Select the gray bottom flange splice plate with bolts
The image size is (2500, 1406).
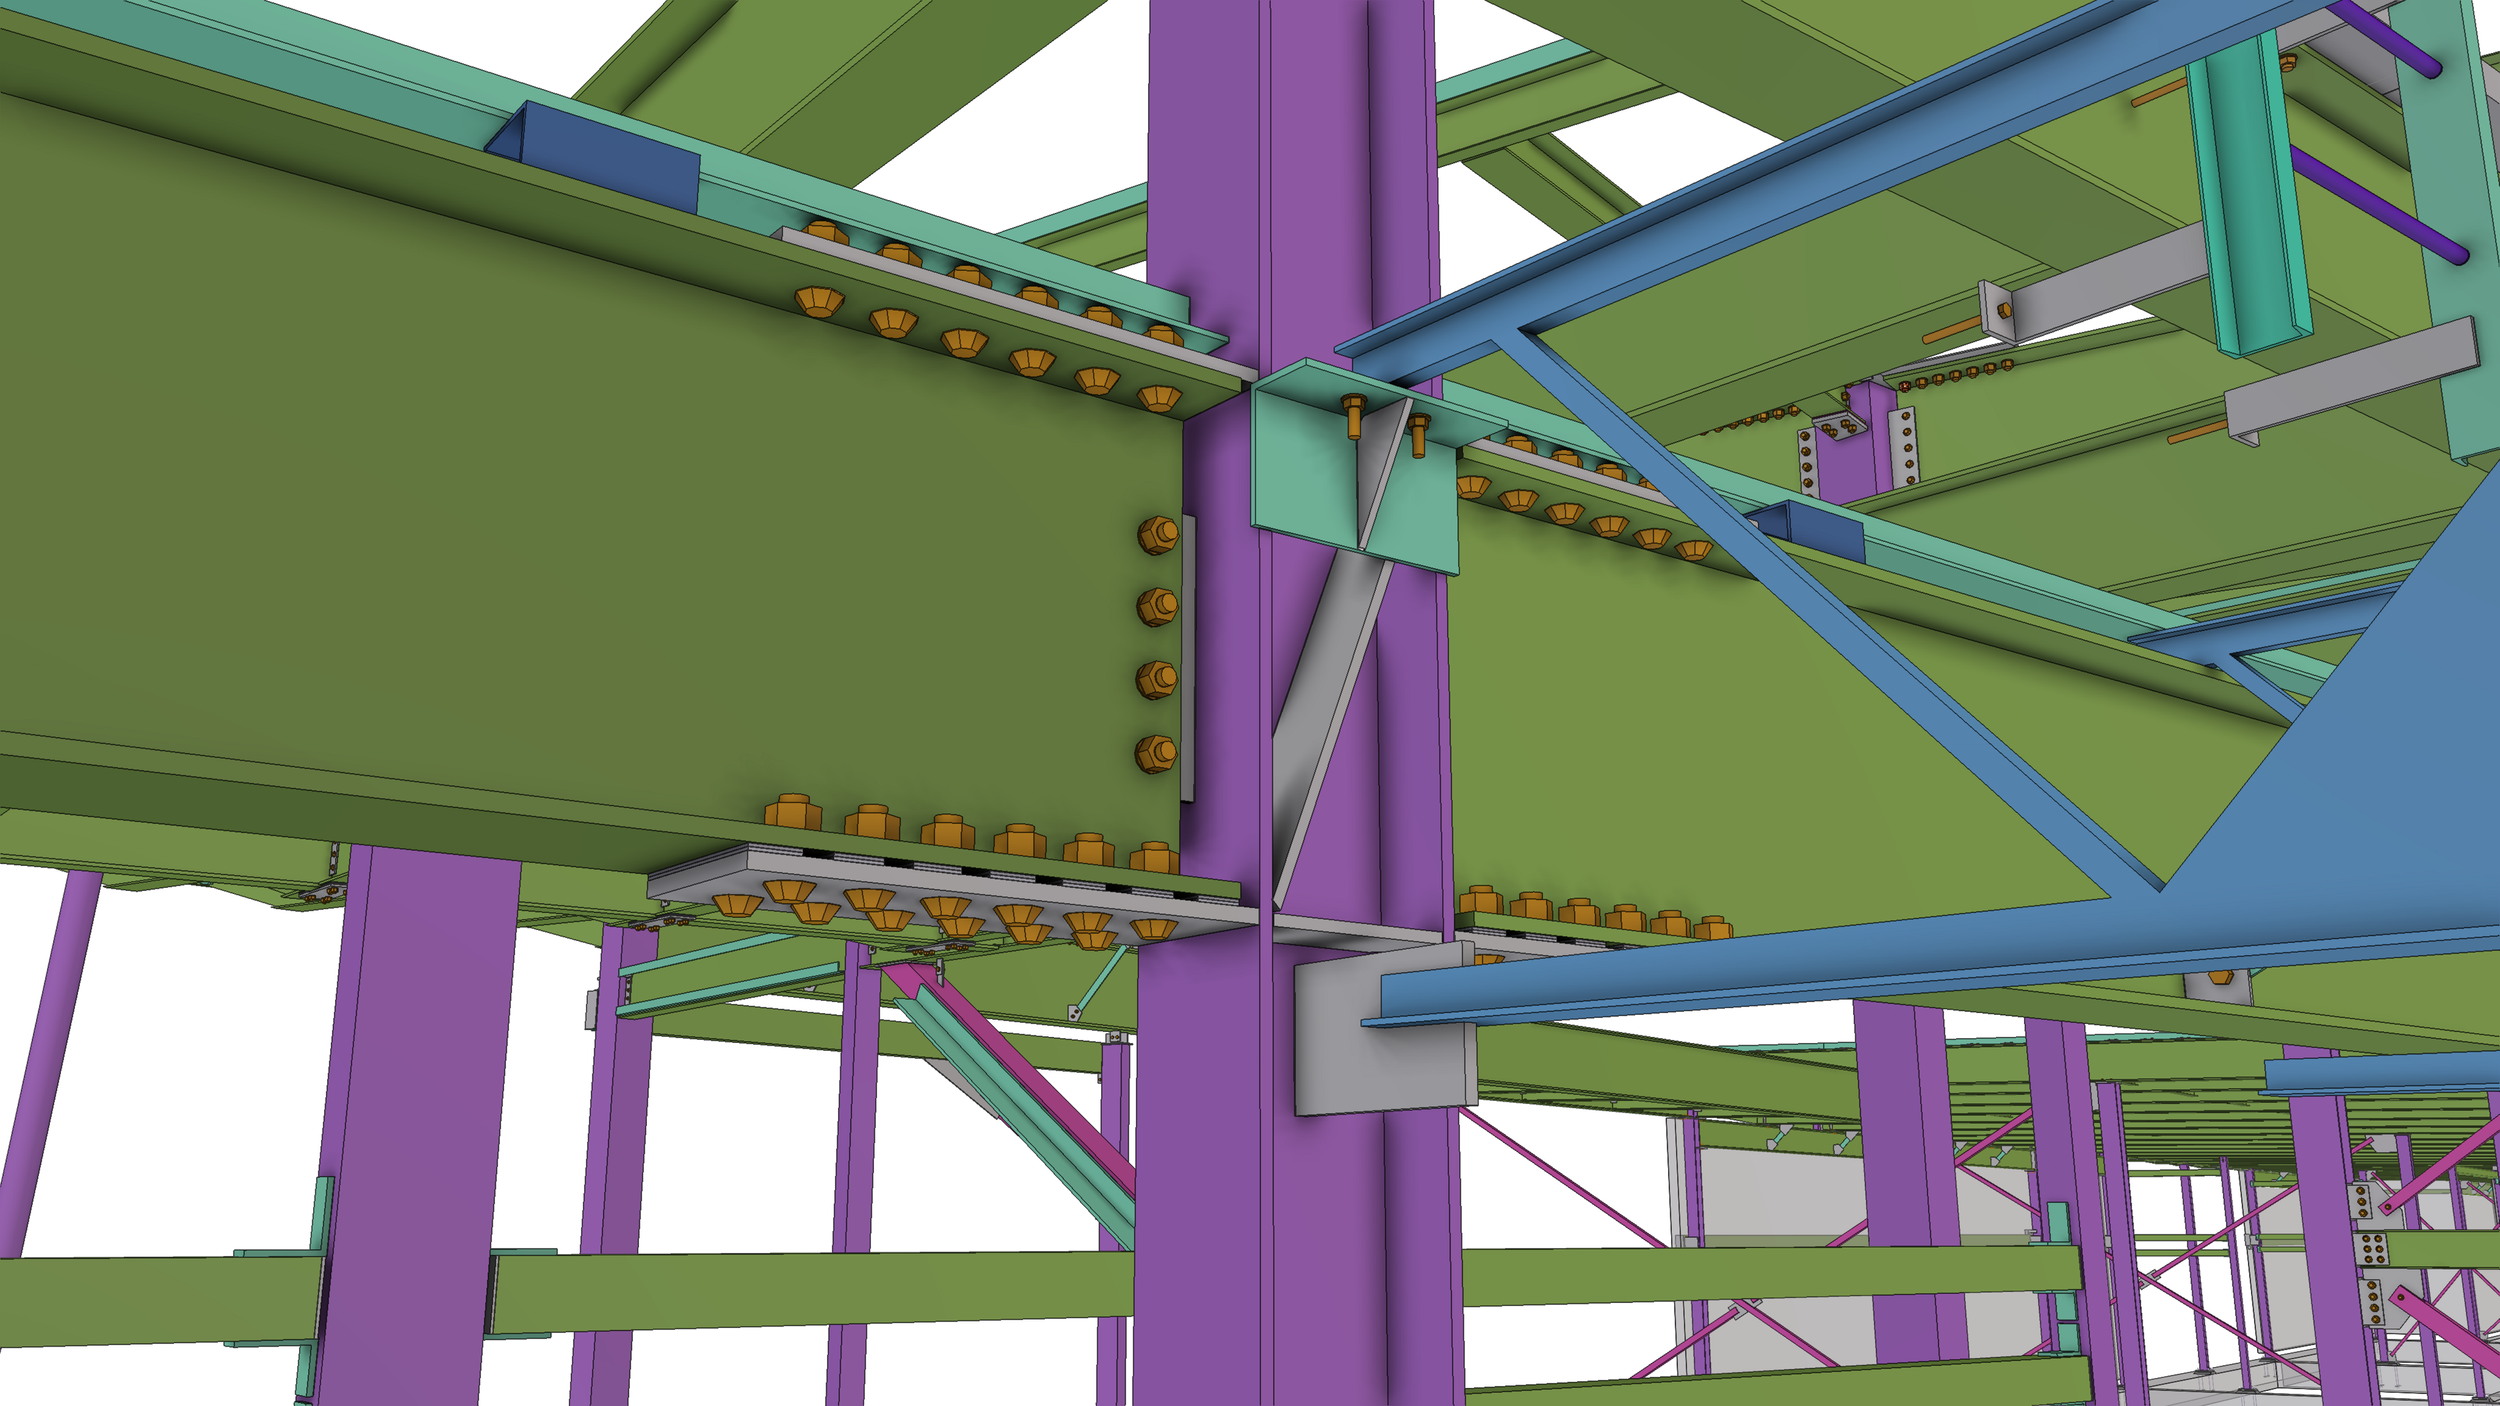point(950,893)
